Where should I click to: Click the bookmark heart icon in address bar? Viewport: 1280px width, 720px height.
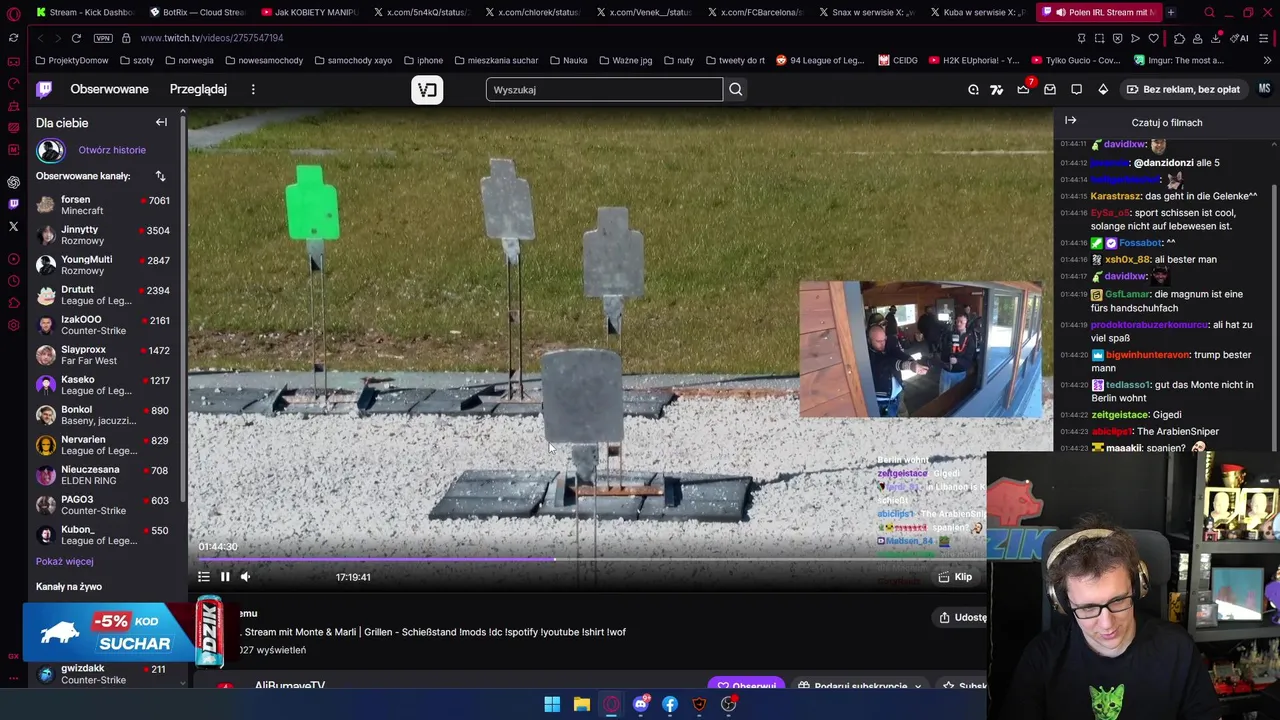1153,38
